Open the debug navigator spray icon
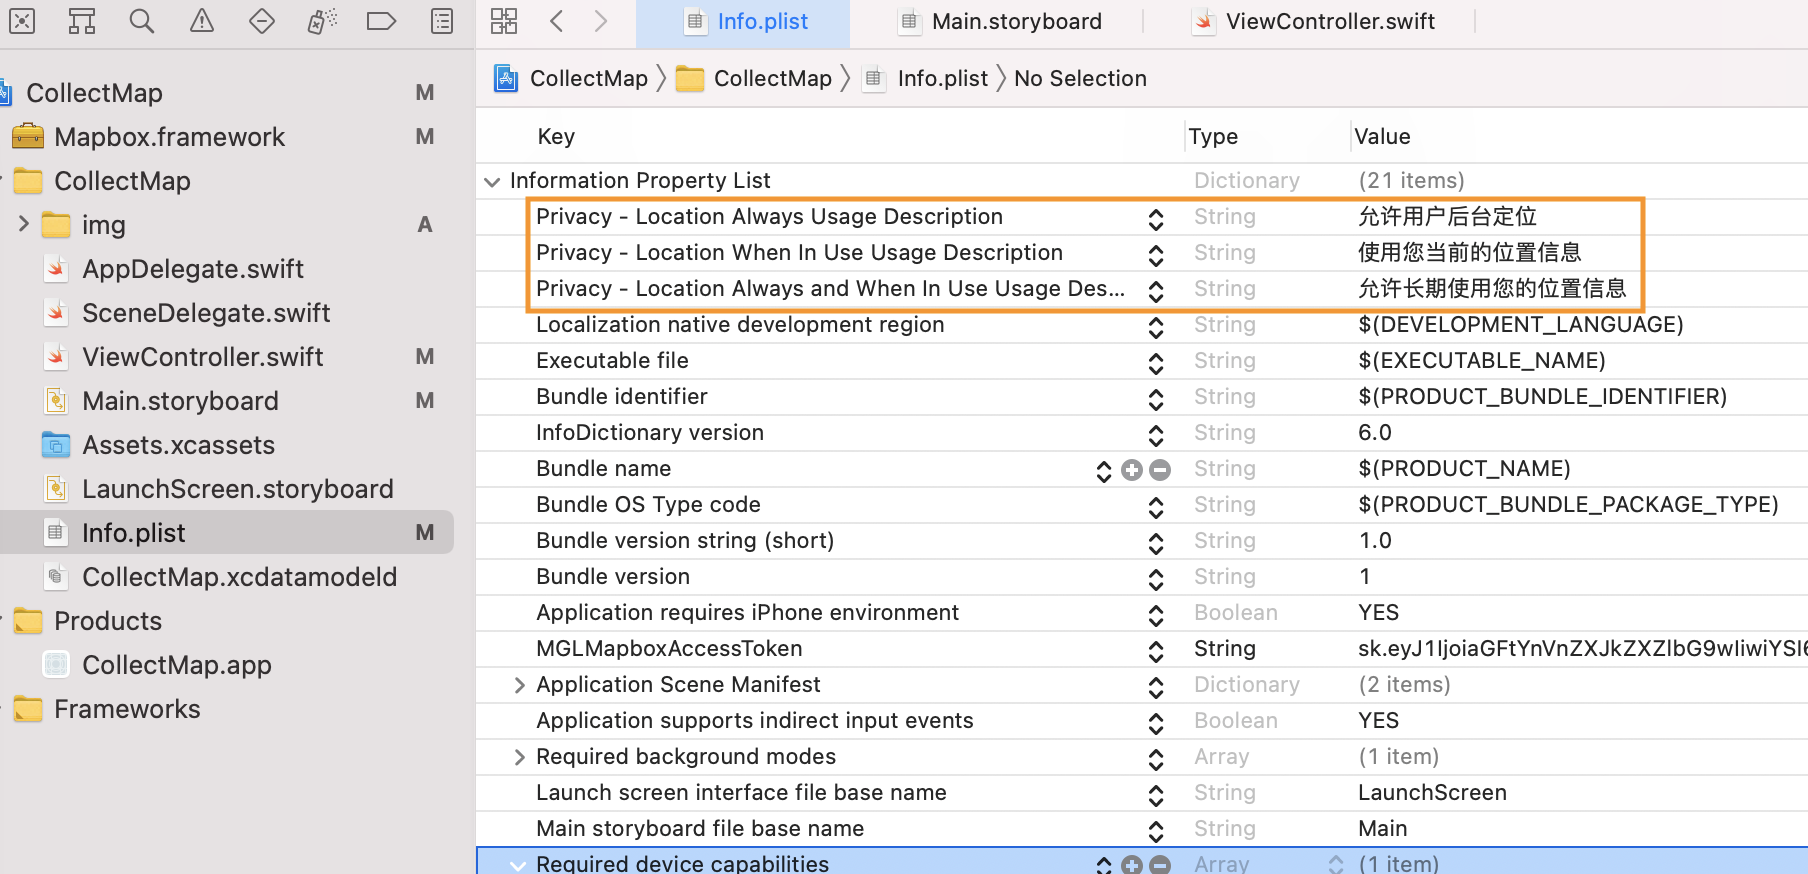Image resolution: width=1808 pixels, height=874 pixels. [x=322, y=21]
